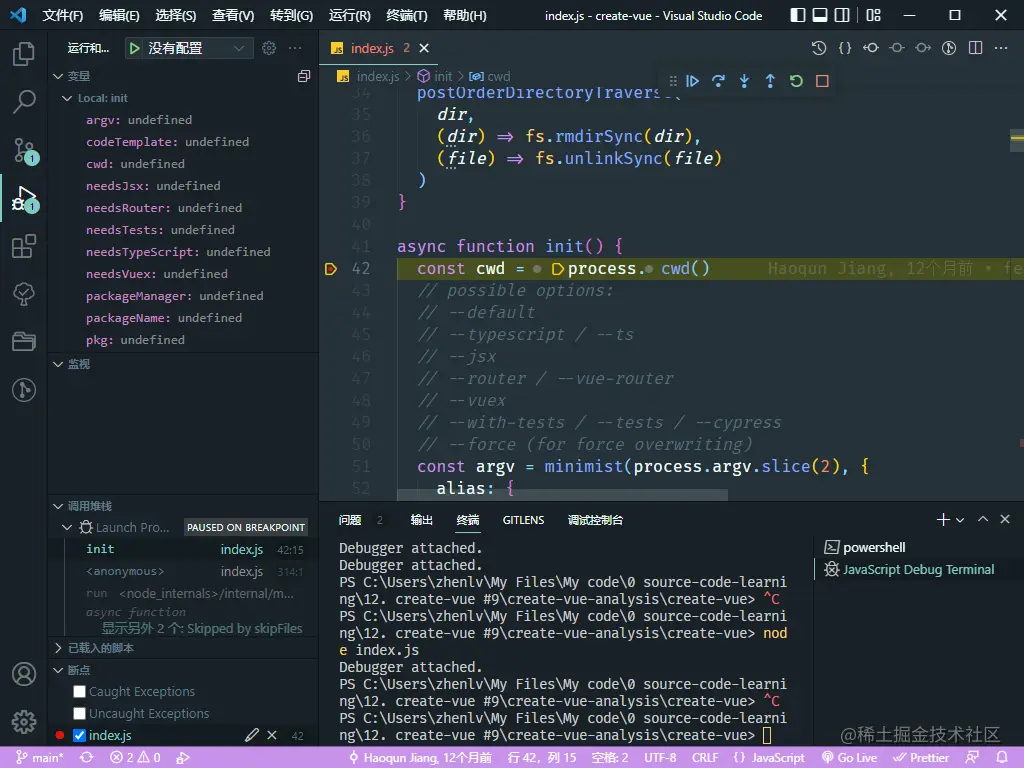Switch to the 问题 problems panel tab

pos(350,520)
